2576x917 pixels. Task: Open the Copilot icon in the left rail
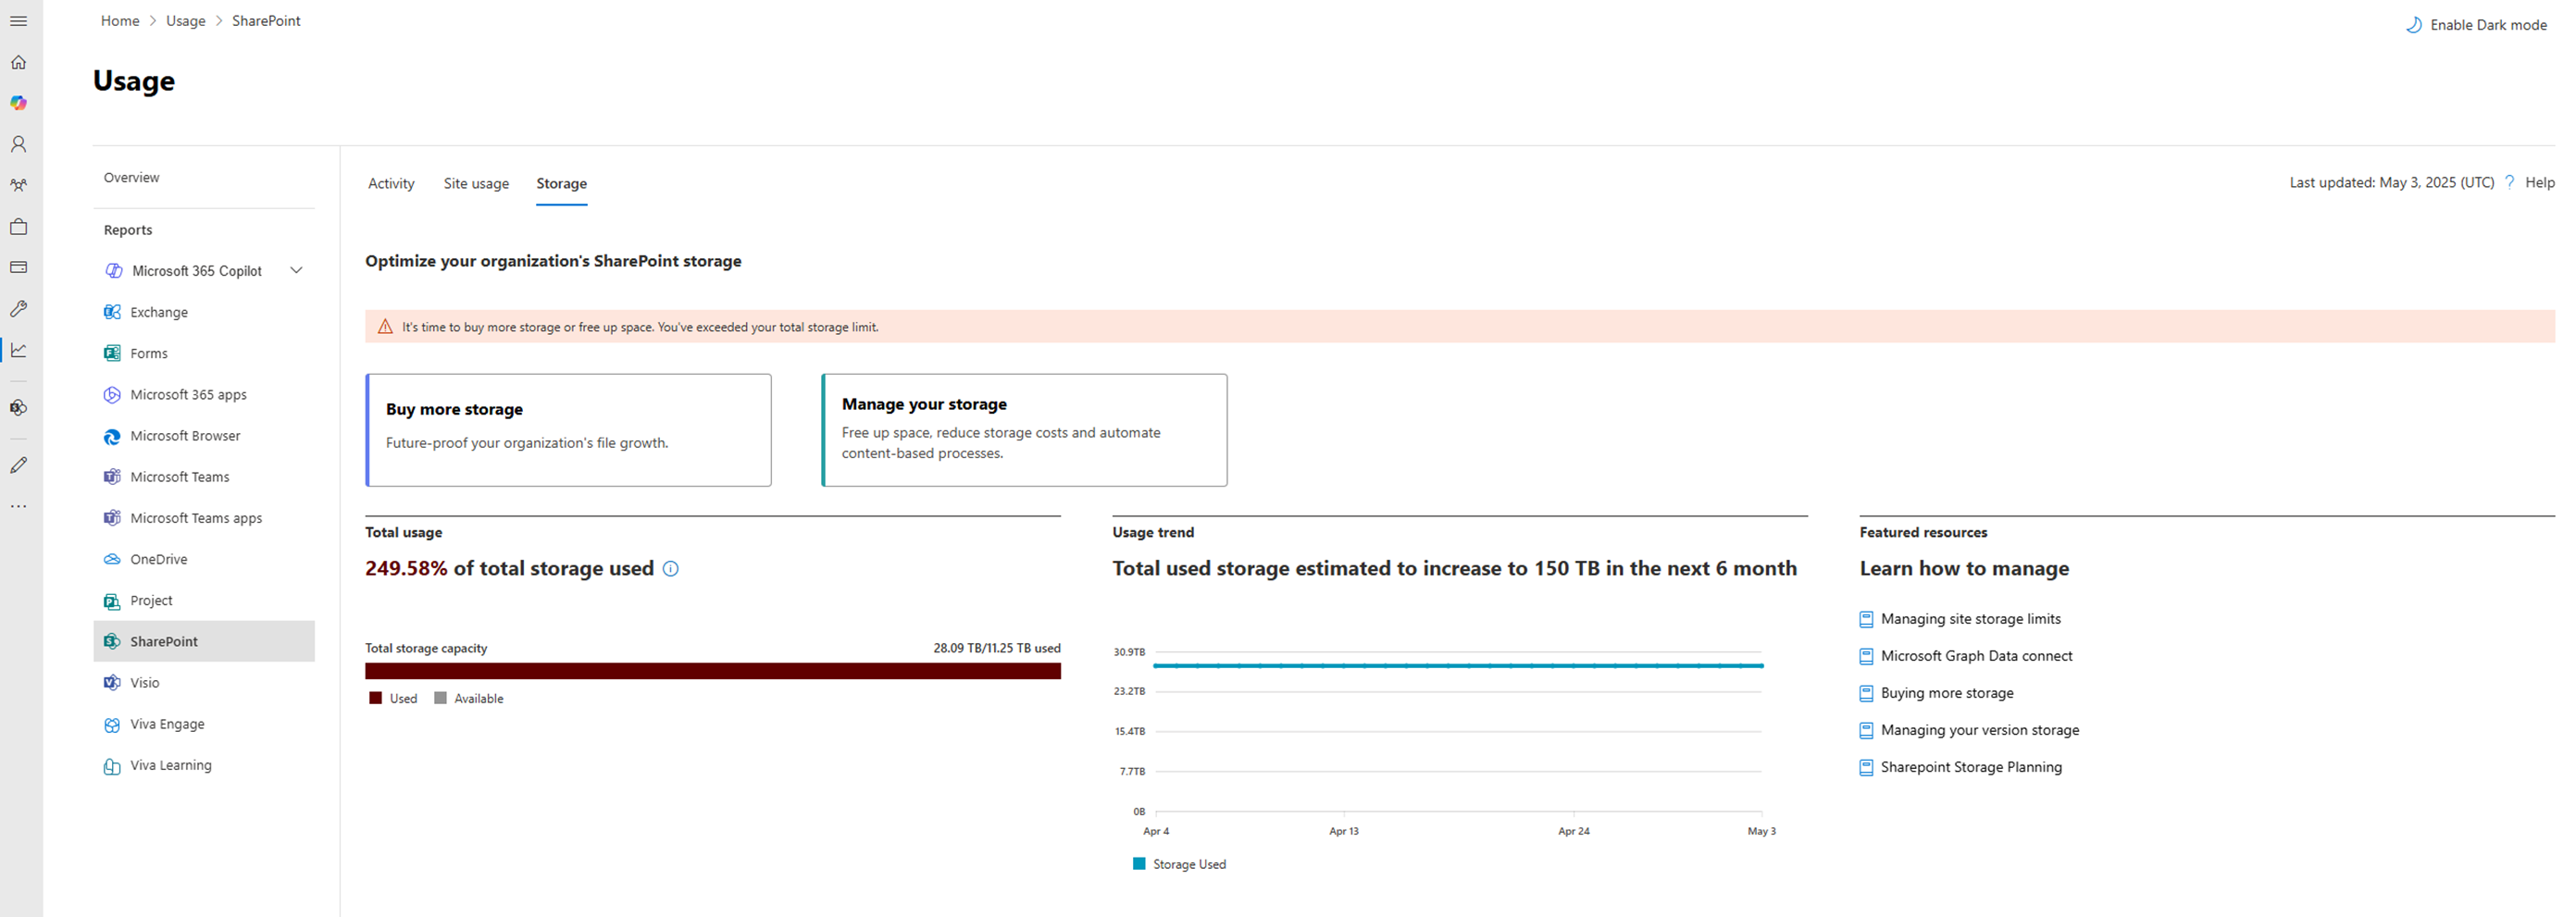click(18, 103)
